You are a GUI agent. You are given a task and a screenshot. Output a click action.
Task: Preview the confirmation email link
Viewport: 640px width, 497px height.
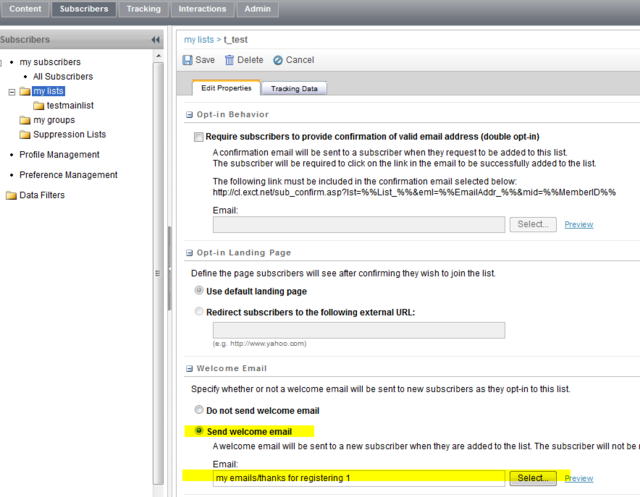point(579,225)
